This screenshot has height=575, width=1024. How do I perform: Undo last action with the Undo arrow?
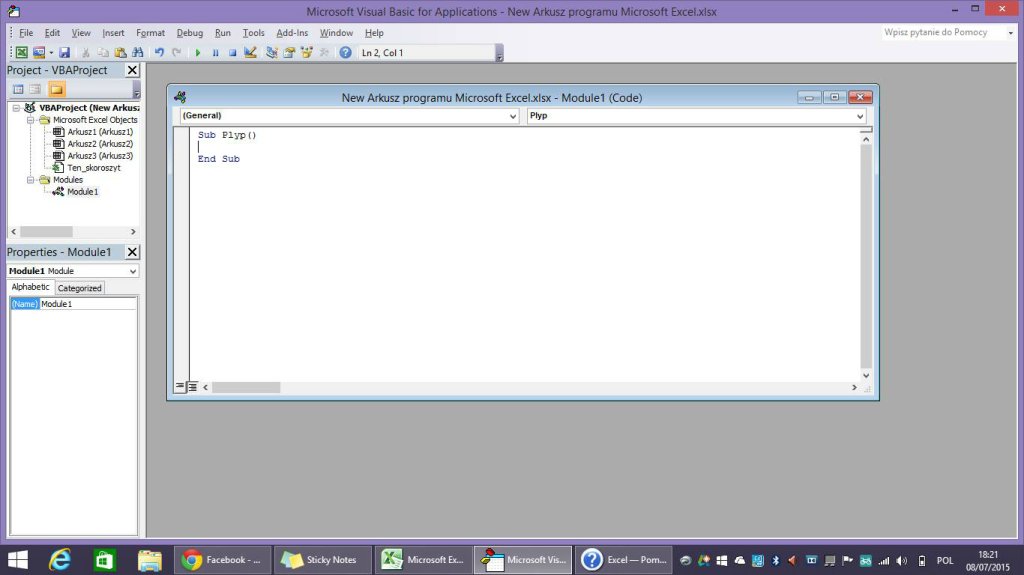pyautogui.click(x=159, y=52)
